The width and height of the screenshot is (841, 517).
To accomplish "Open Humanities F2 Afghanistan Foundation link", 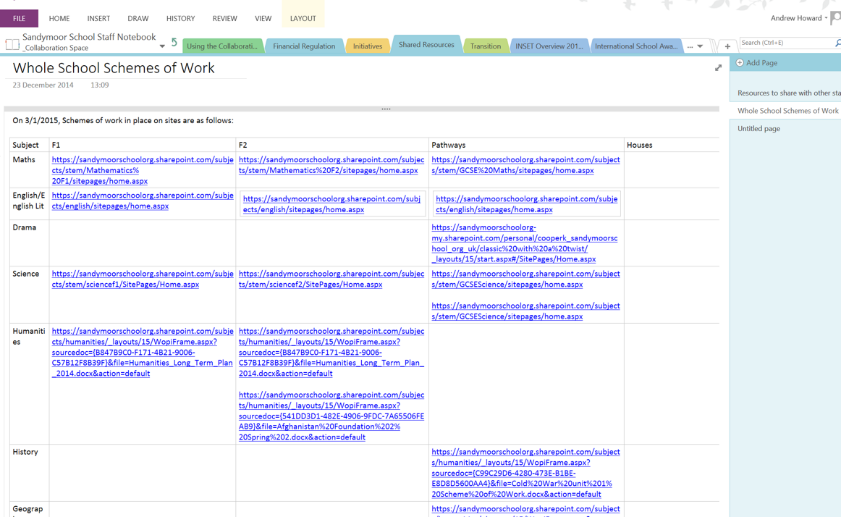I will 331,416.
